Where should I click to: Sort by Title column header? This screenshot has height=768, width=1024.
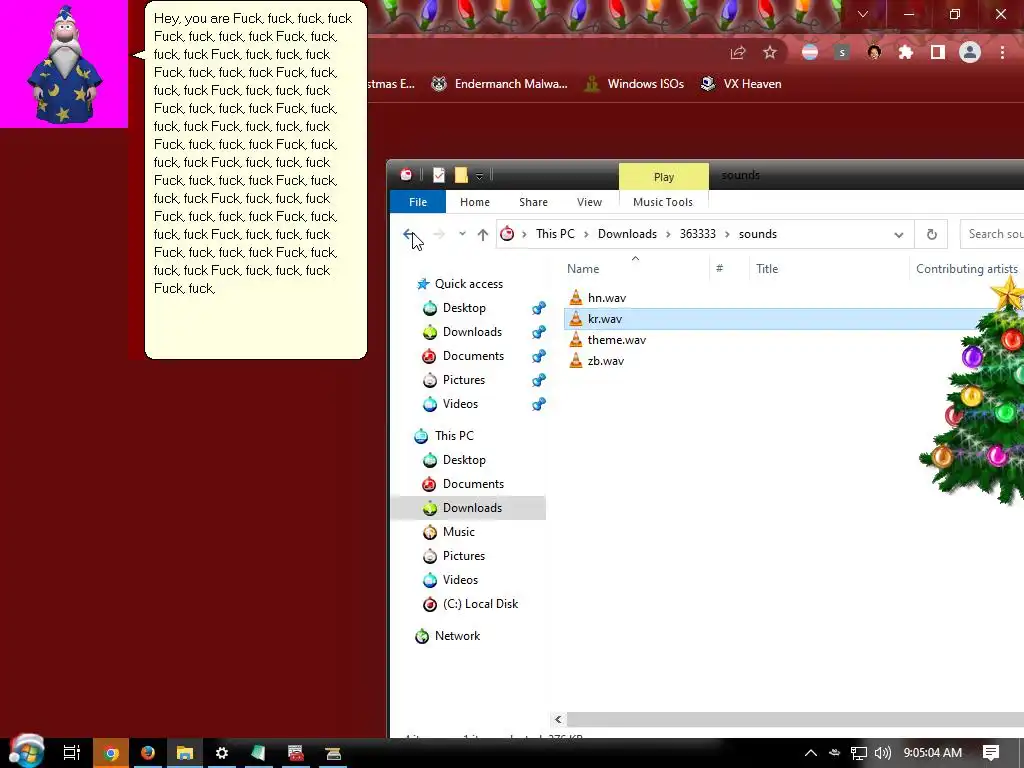pyautogui.click(x=767, y=268)
